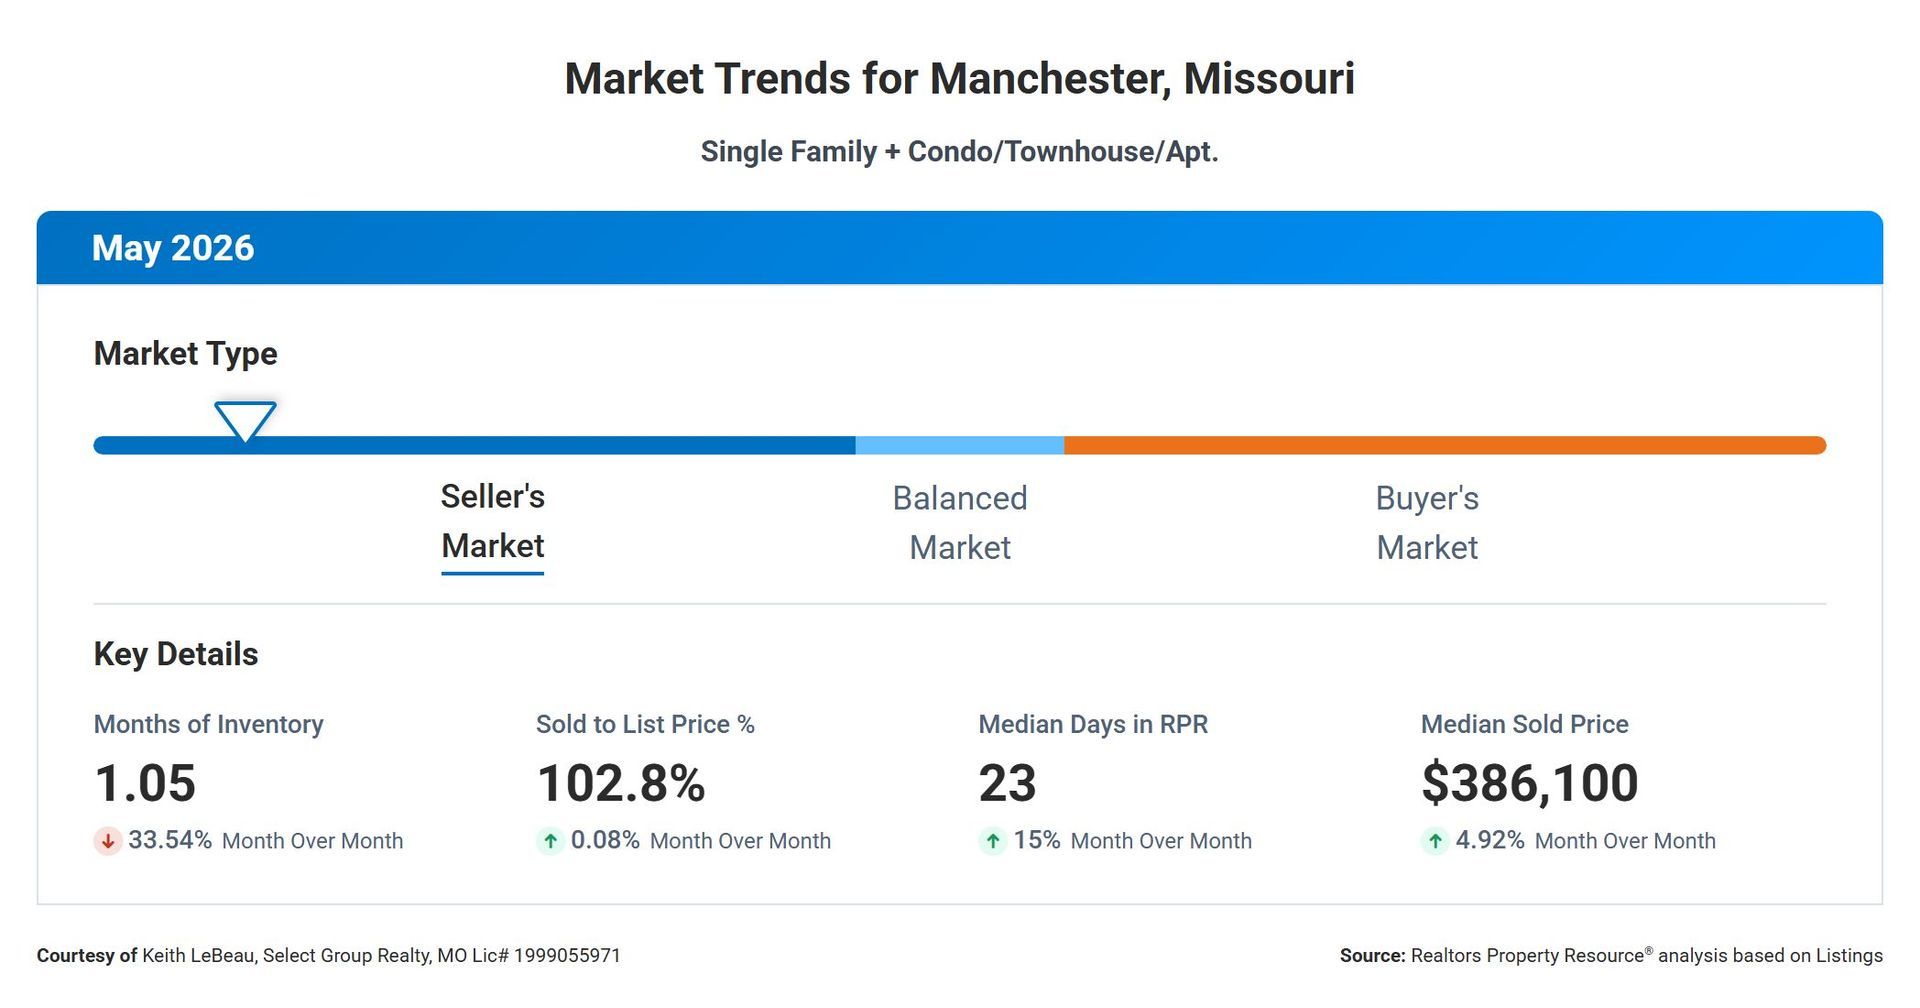1920x1008 pixels.
Task: Click the Sold to List Price 102.8% value
Action: click(x=621, y=783)
